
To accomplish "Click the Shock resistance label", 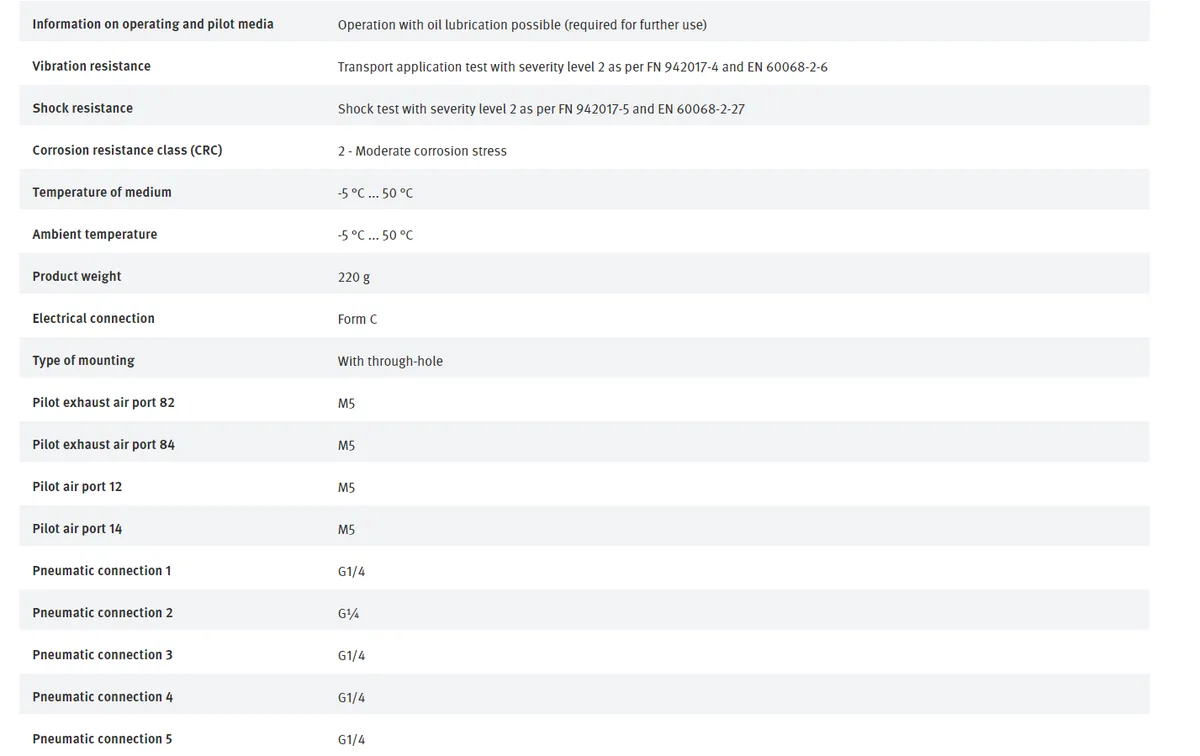I will click(x=82, y=108).
